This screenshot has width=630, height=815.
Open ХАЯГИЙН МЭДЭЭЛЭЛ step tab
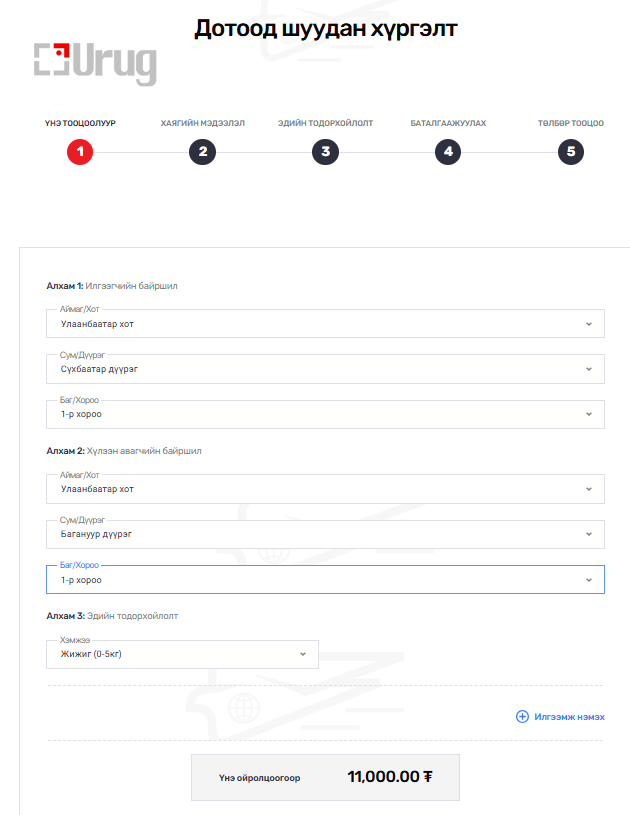point(202,123)
